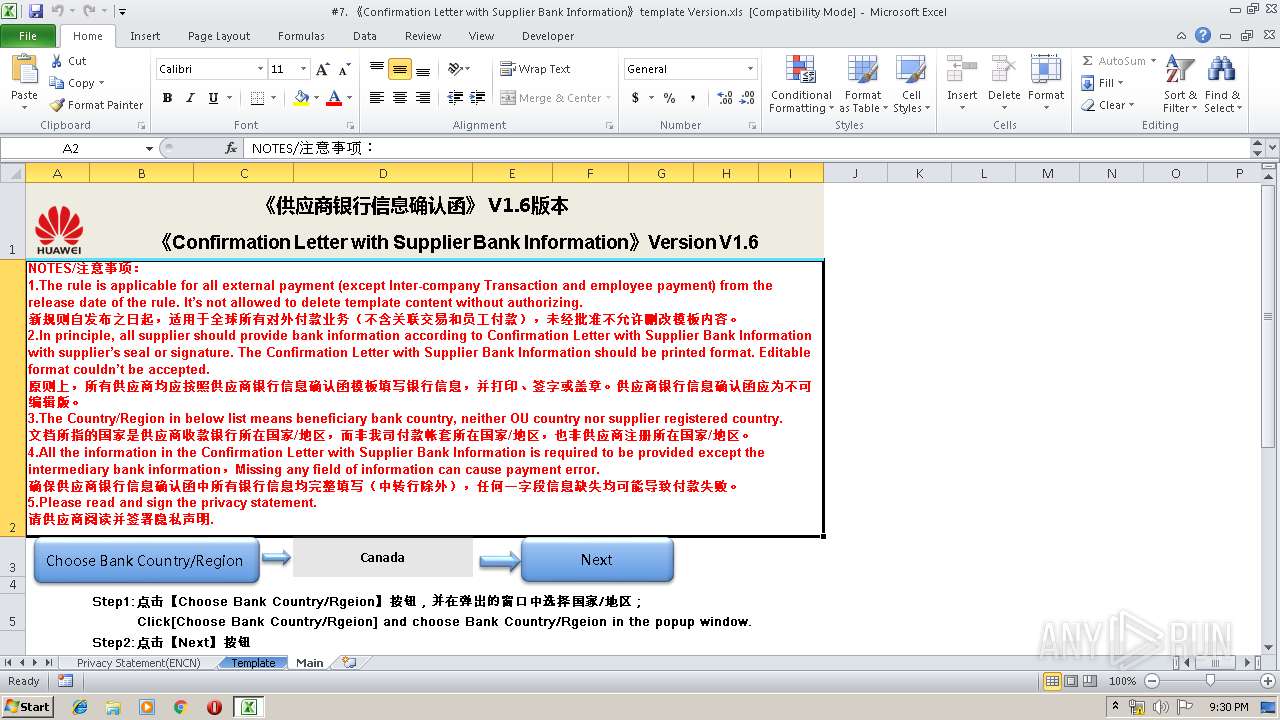Click the Cut scissors icon

[x=57, y=61]
